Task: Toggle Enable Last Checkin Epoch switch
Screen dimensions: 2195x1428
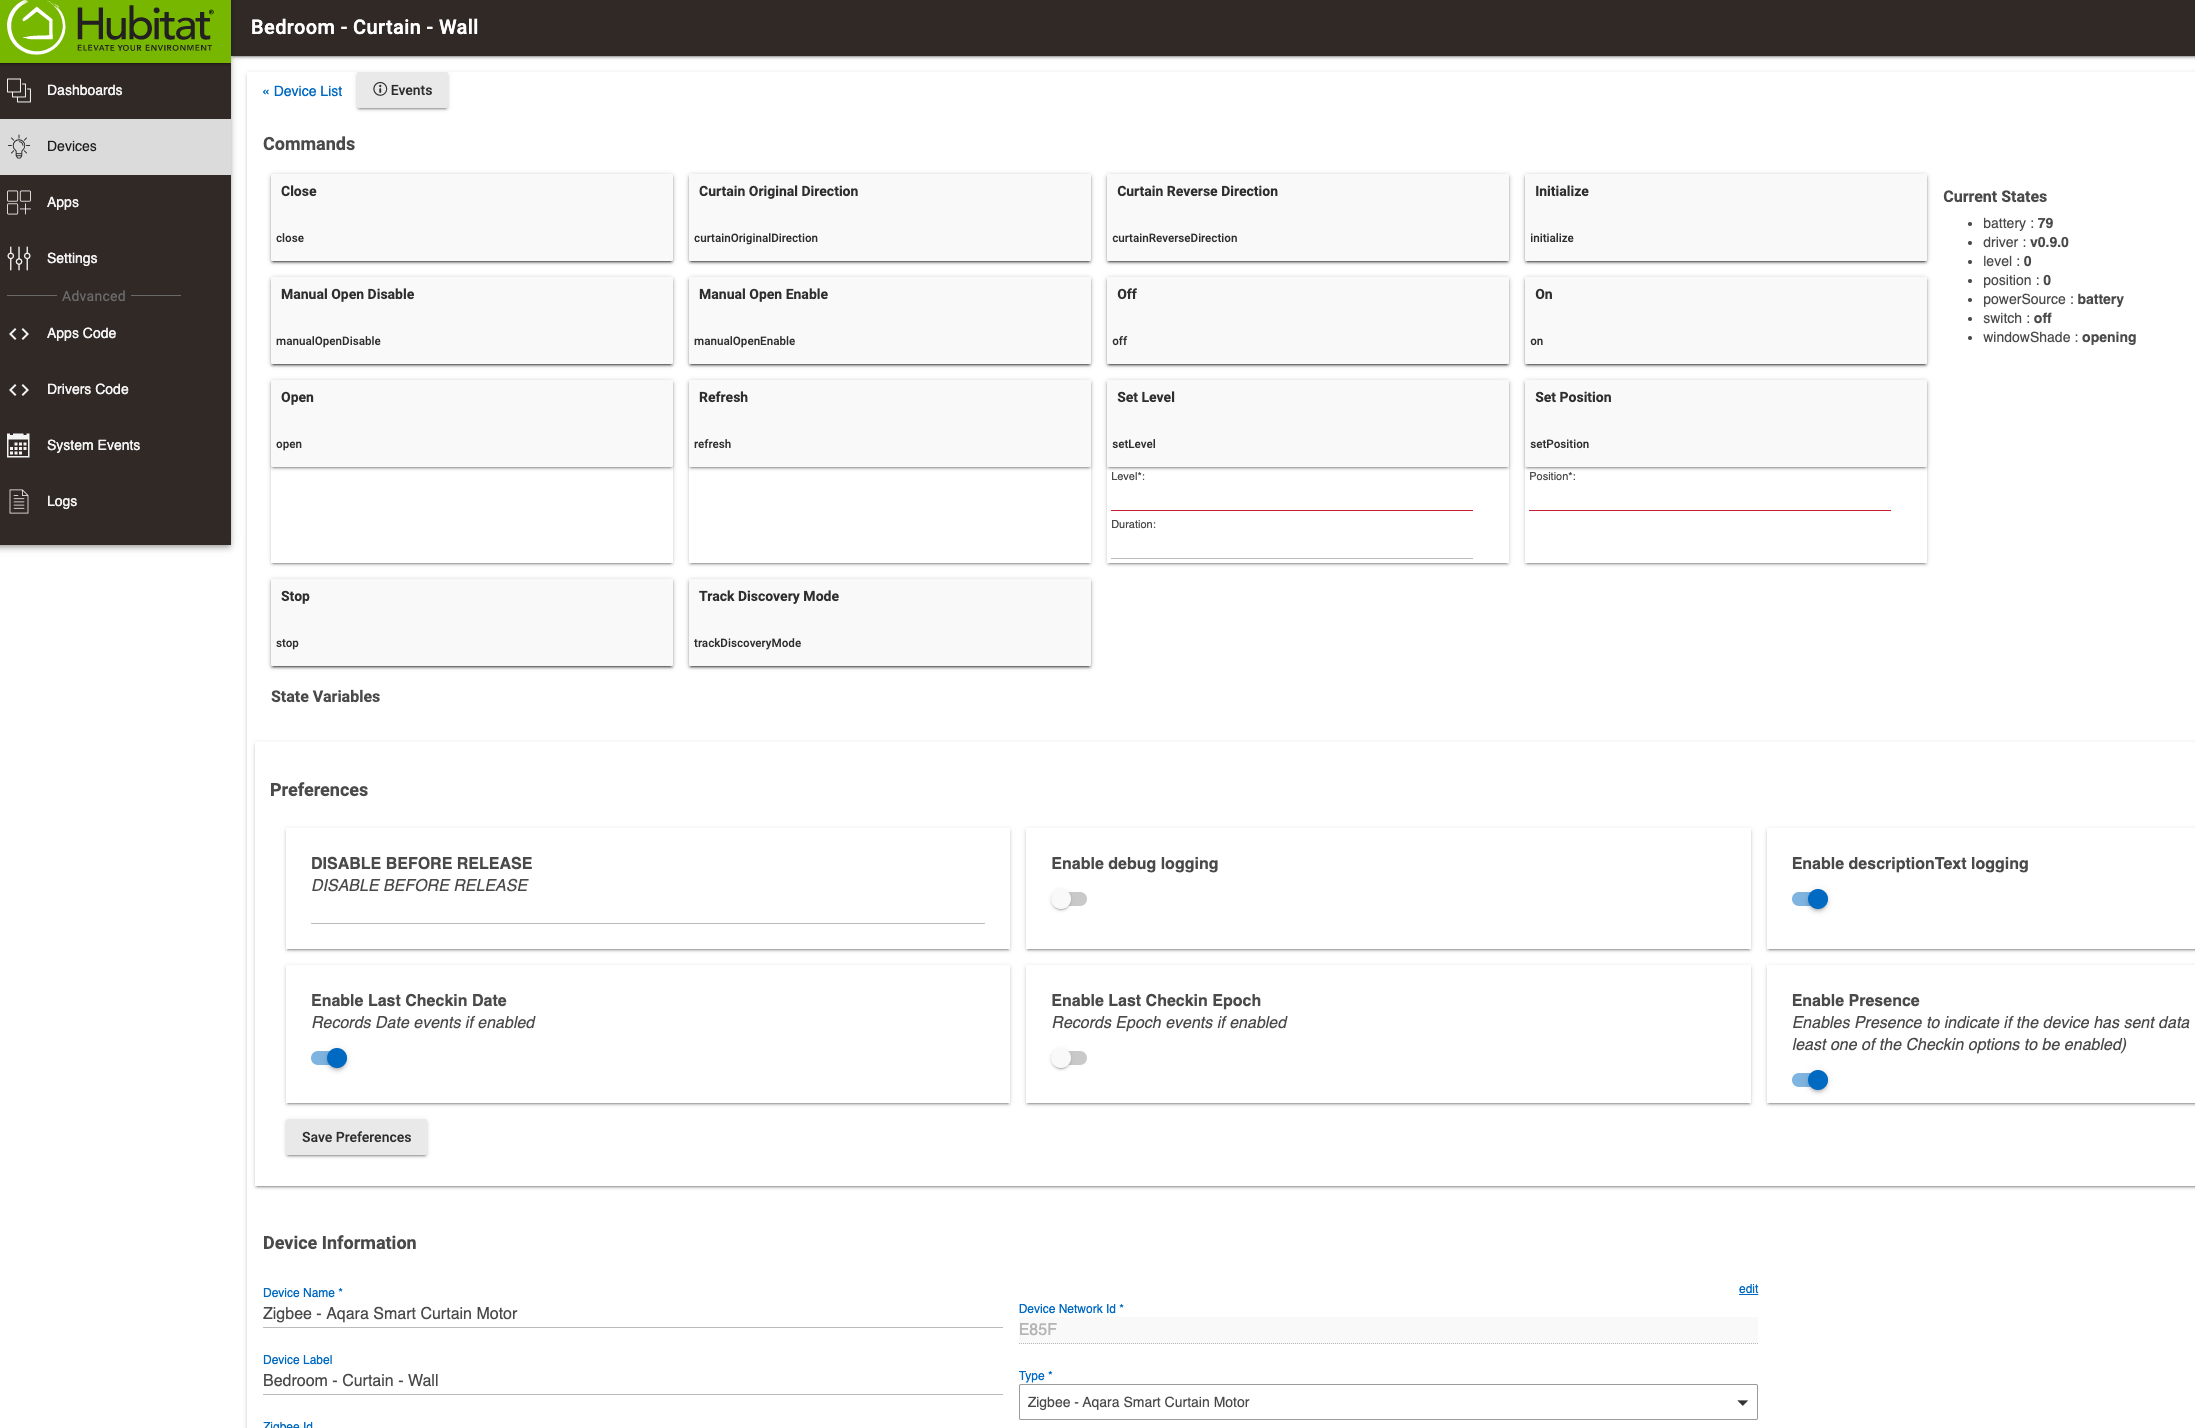Action: pyautogui.click(x=1069, y=1058)
